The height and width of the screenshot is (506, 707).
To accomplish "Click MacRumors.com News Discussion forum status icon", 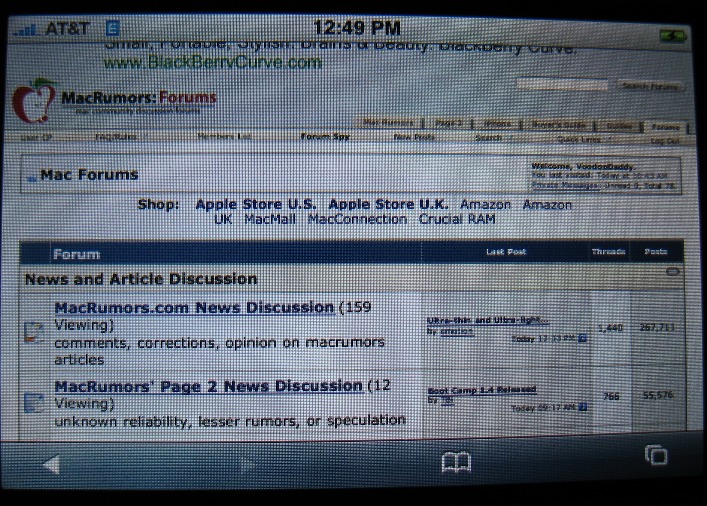I will (x=34, y=332).
